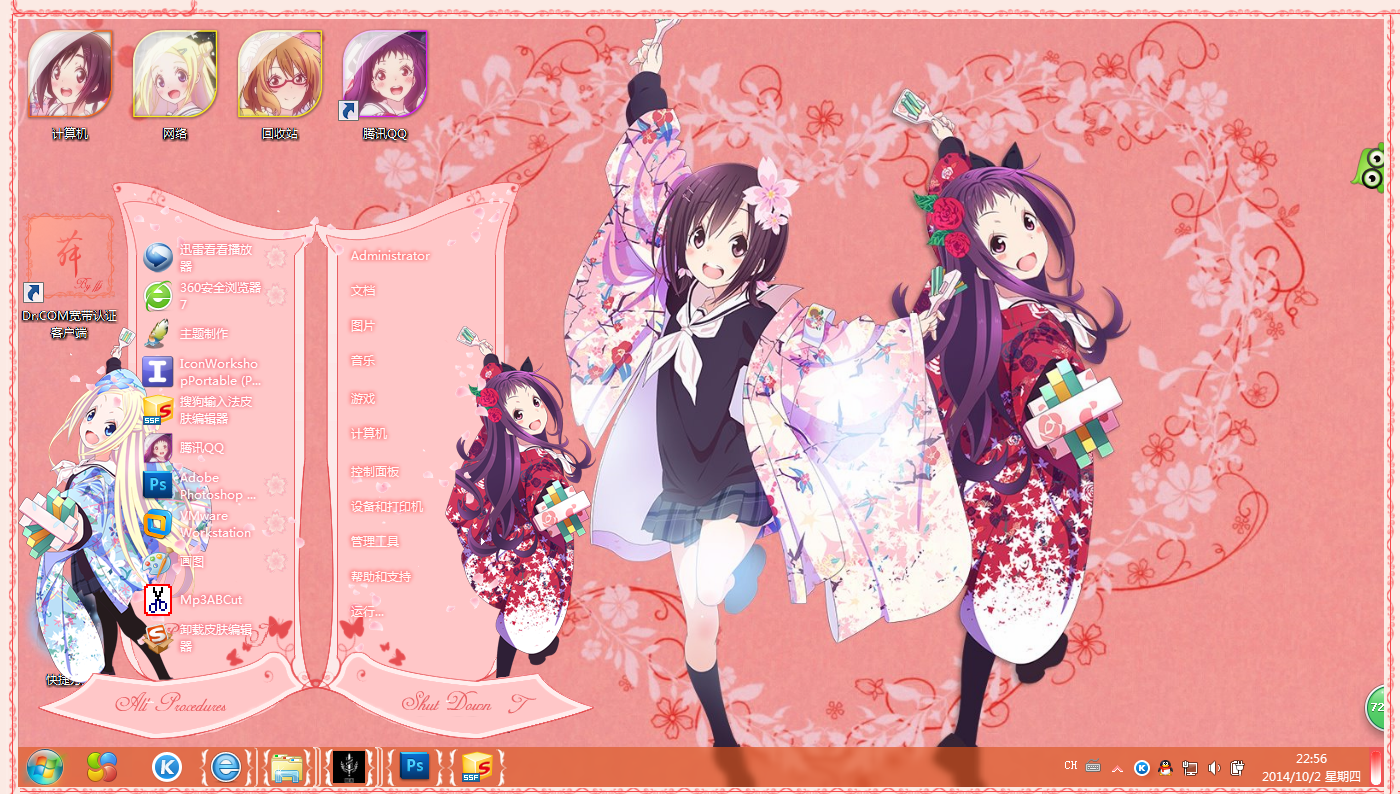Viewport: 1400px width, 794px height.
Task: Expand jump list for 画图
Action: (x=277, y=562)
